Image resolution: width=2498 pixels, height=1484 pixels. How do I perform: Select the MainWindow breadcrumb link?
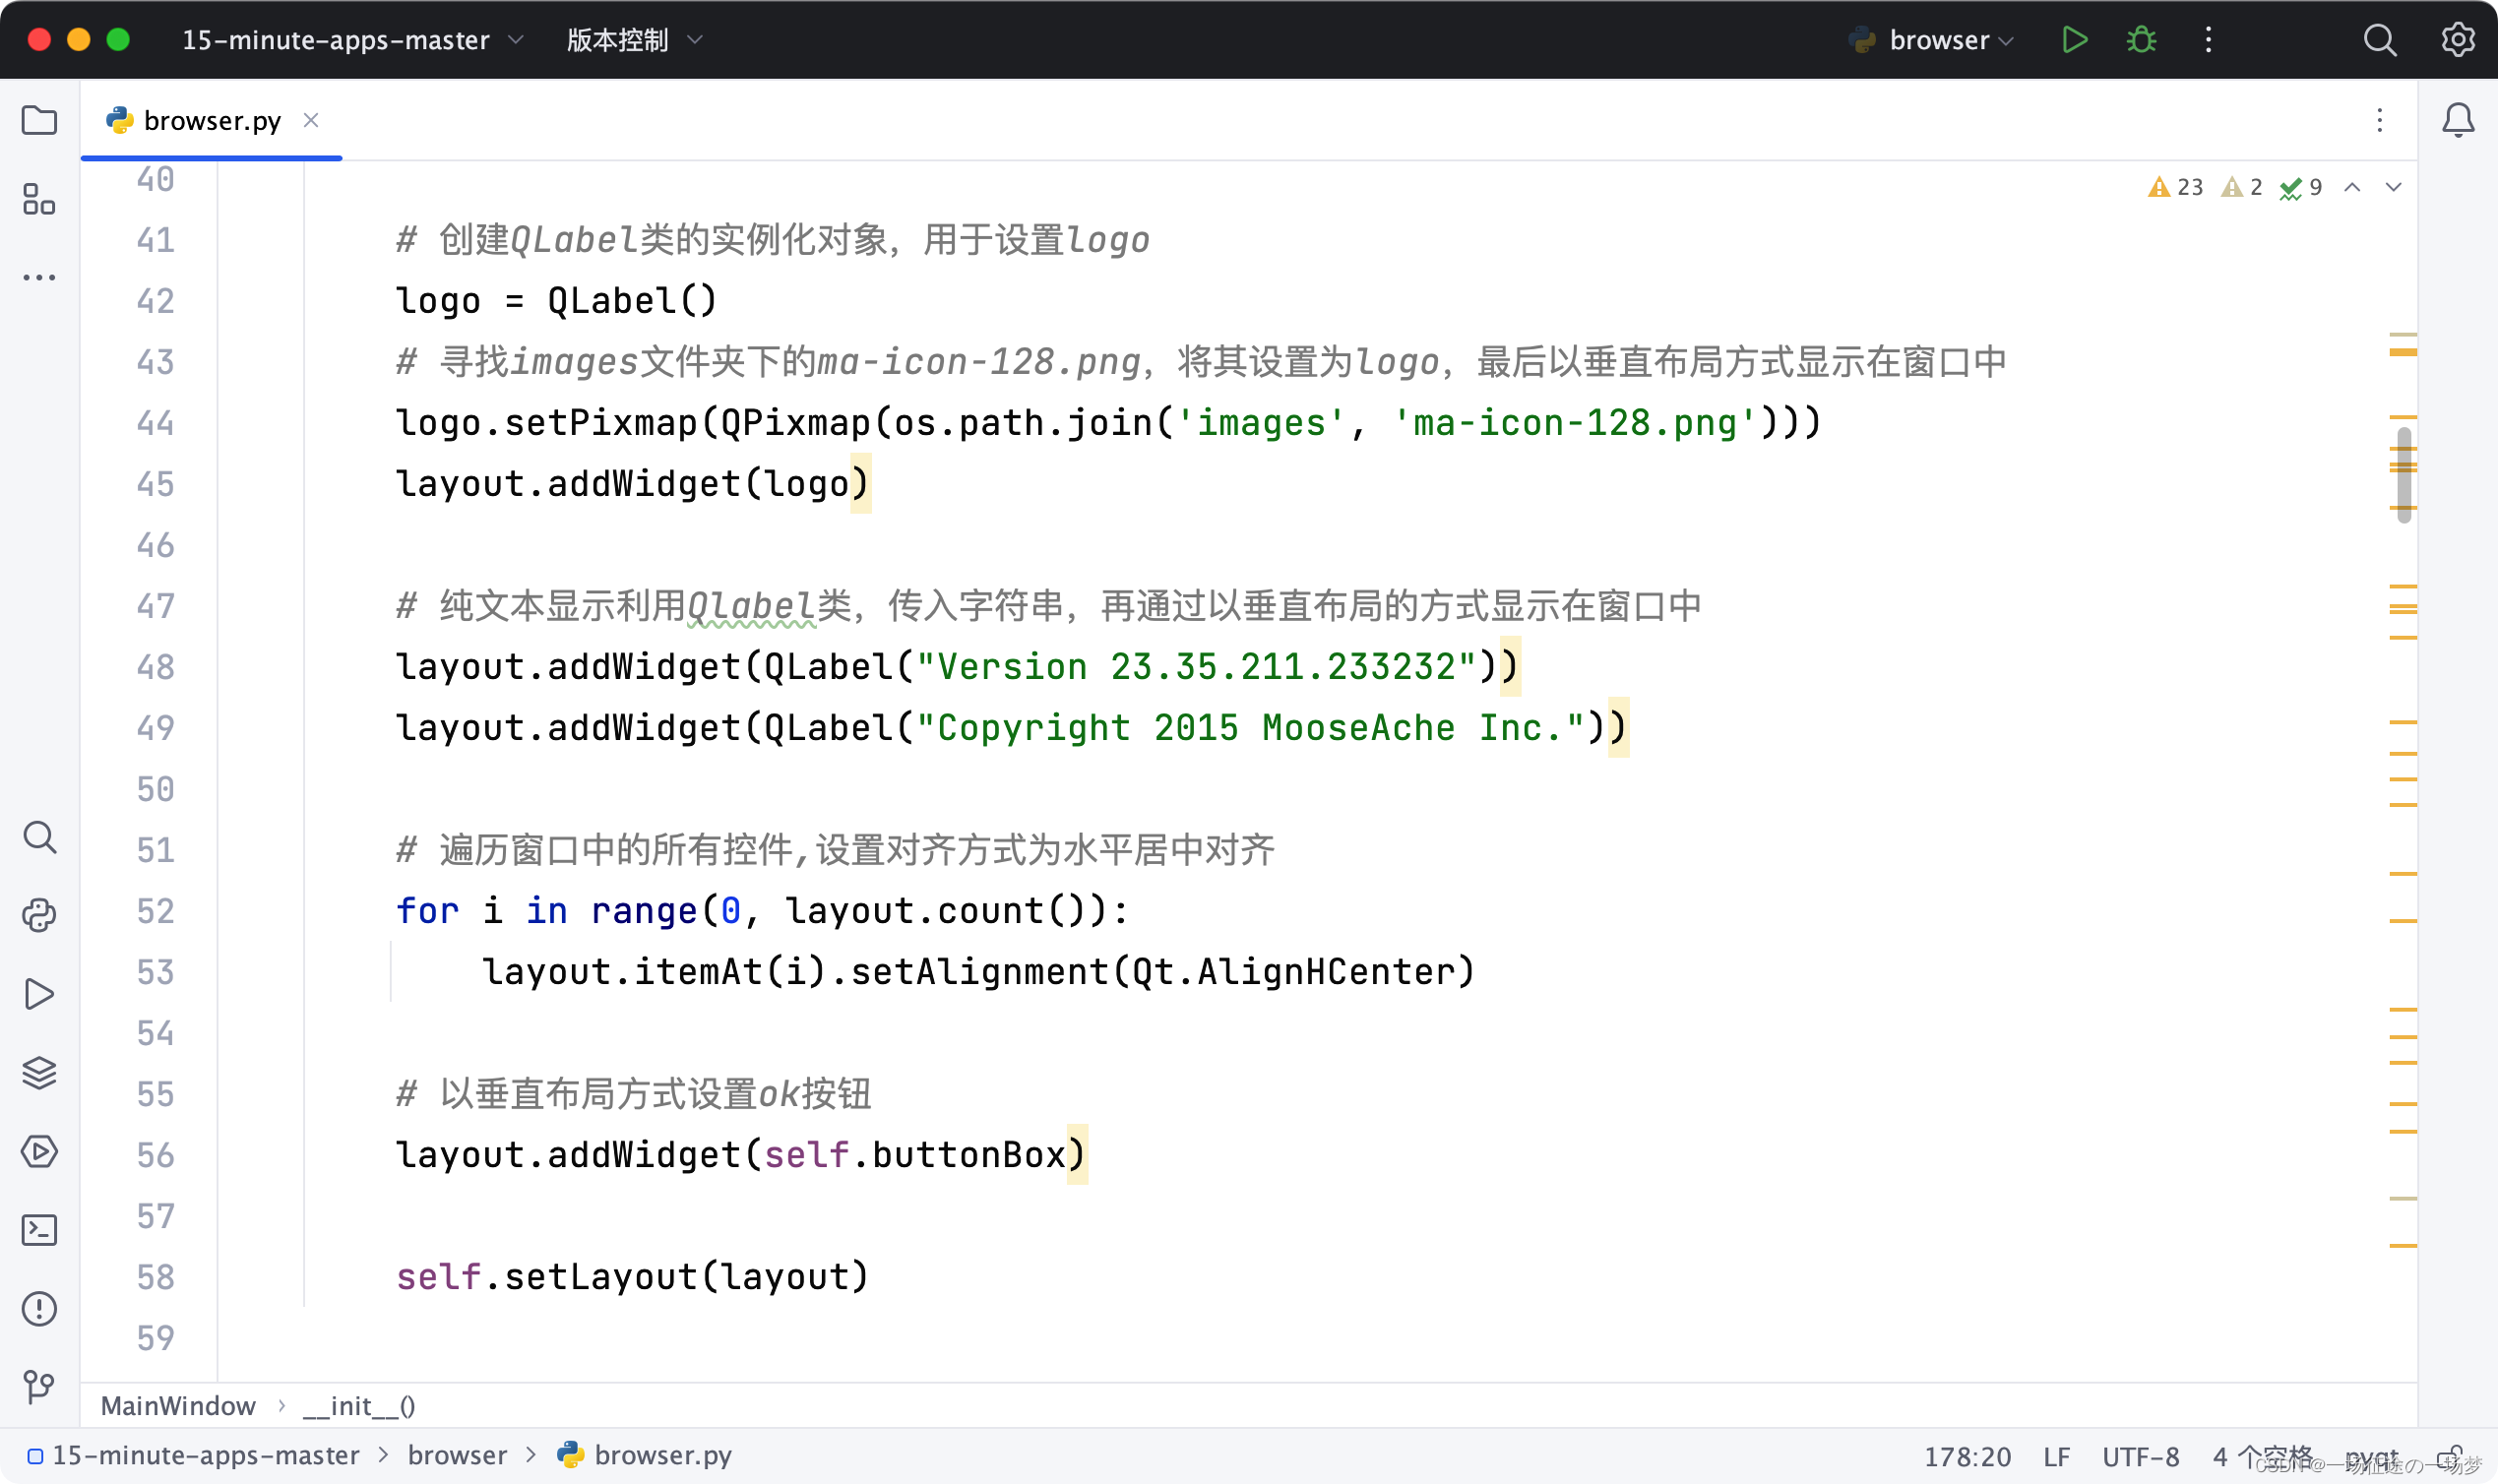pos(178,1405)
